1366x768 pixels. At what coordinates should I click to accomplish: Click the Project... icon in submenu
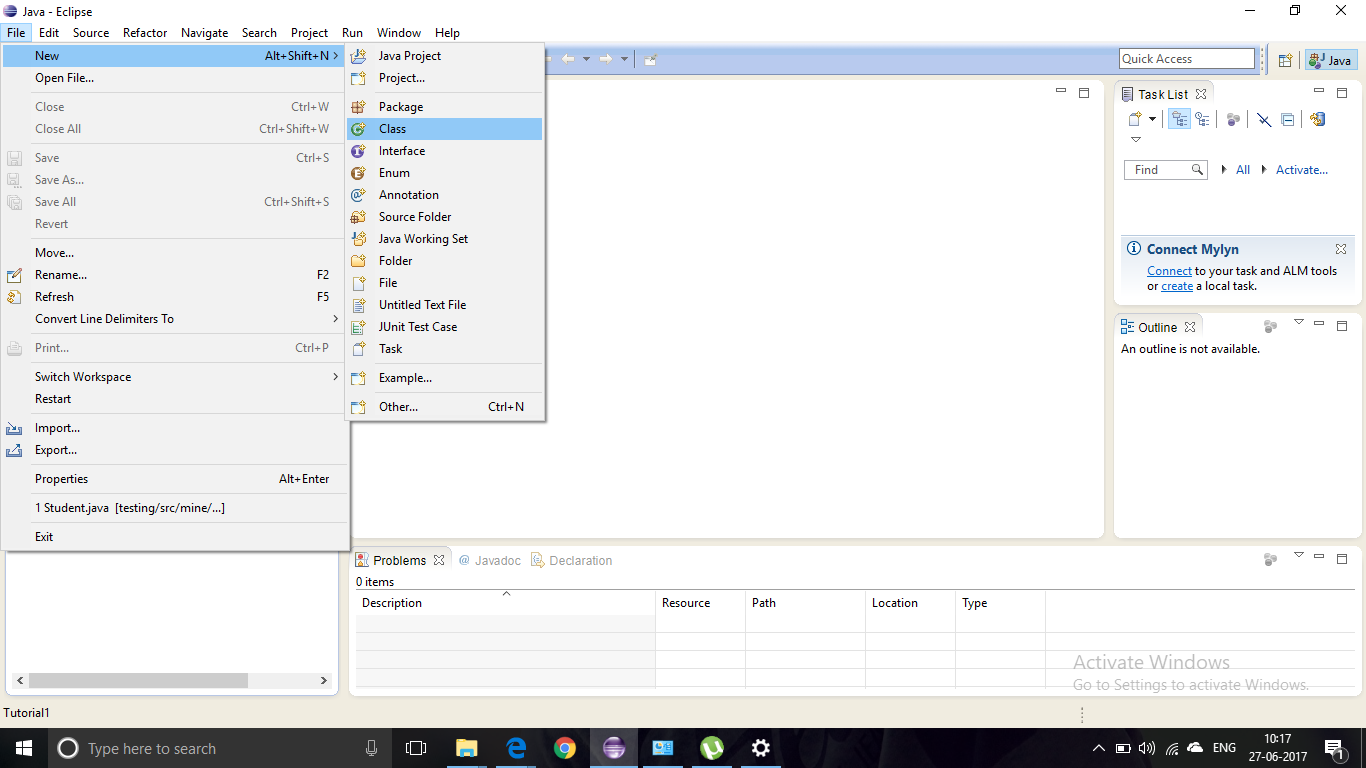pos(359,78)
